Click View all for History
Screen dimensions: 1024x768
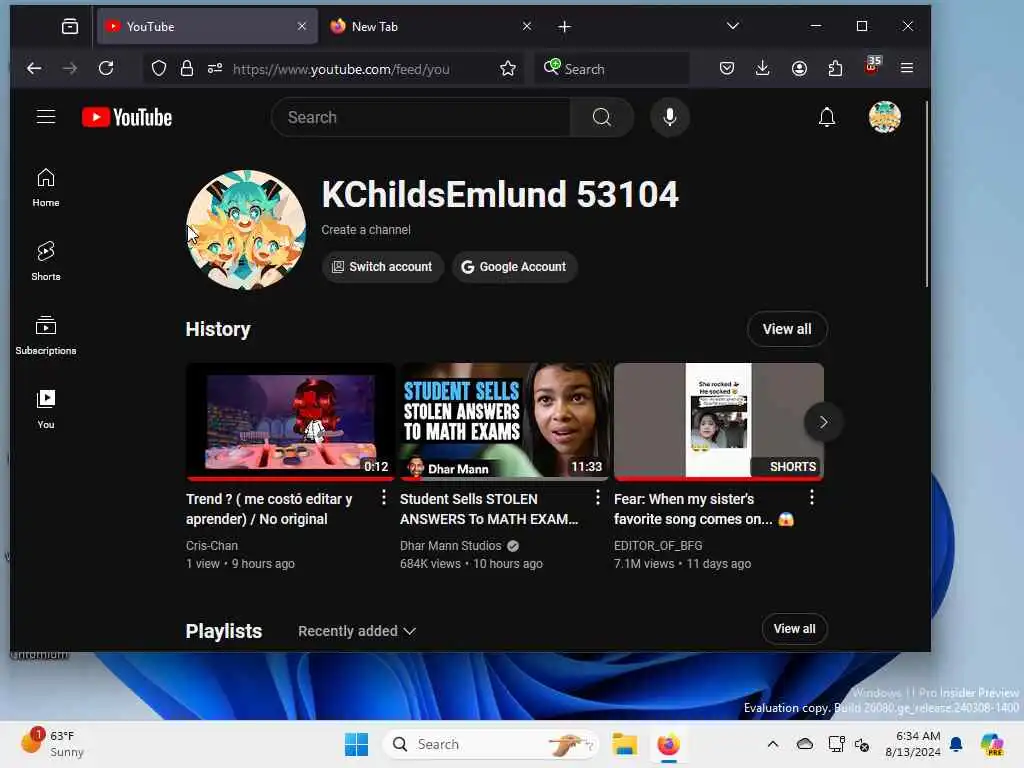pos(787,329)
